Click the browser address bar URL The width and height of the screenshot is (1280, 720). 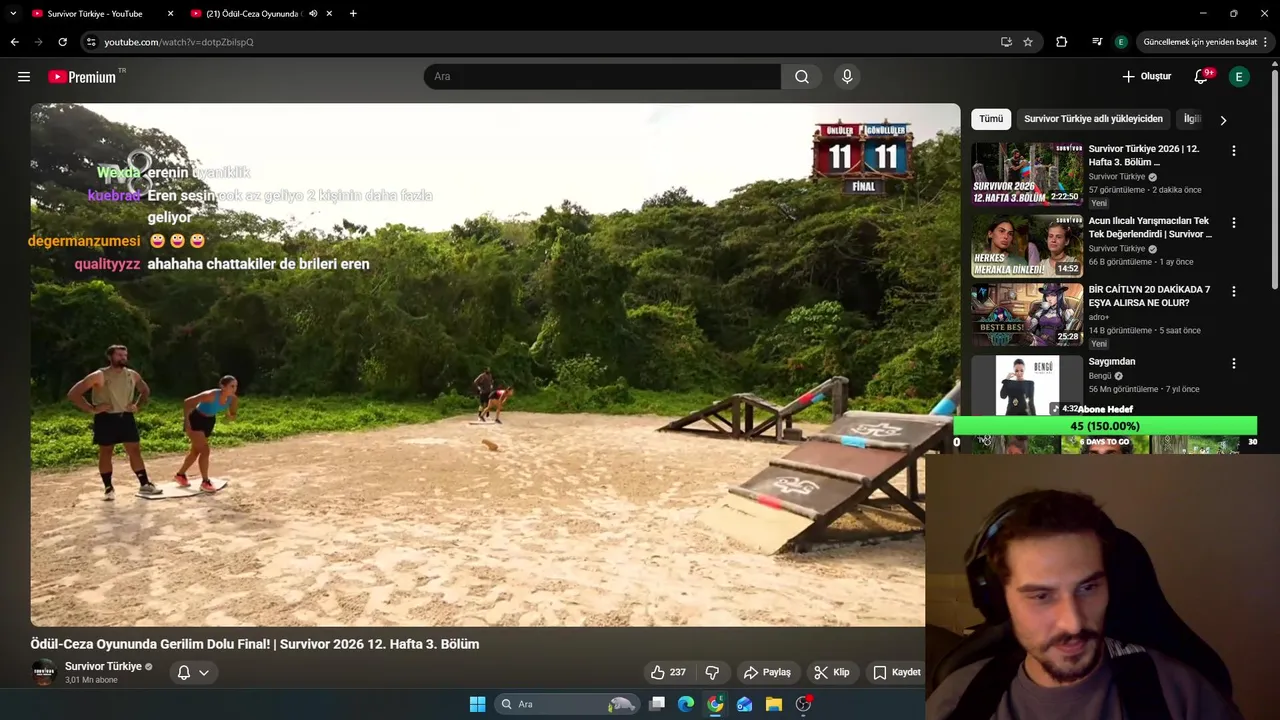click(179, 42)
